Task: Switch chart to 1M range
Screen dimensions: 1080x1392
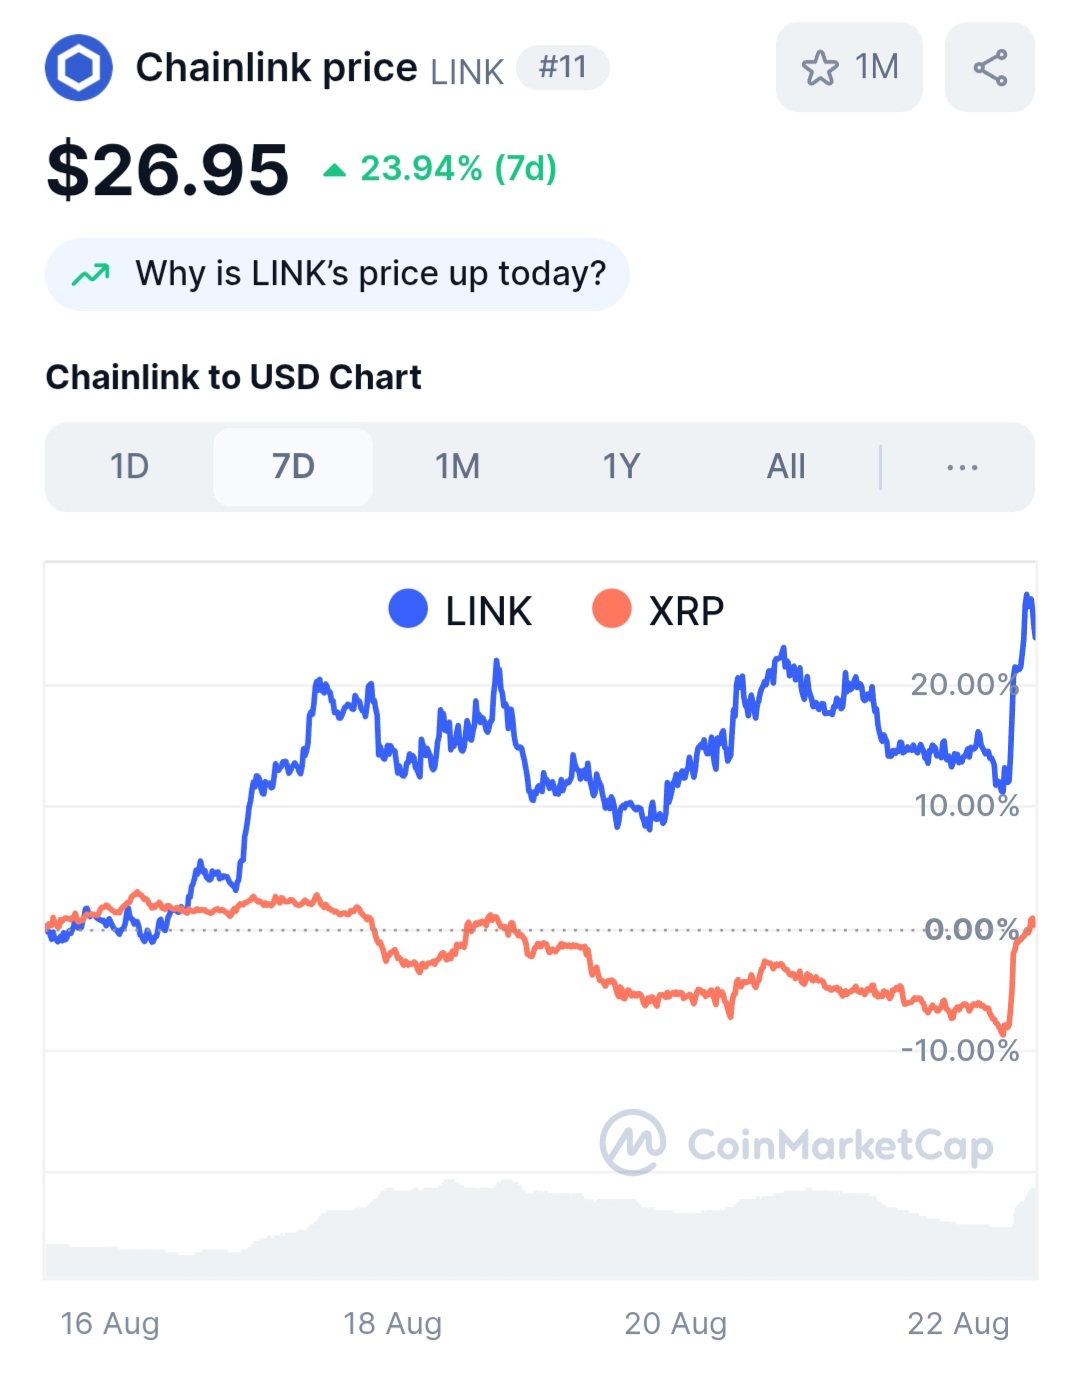Action: click(457, 467)
